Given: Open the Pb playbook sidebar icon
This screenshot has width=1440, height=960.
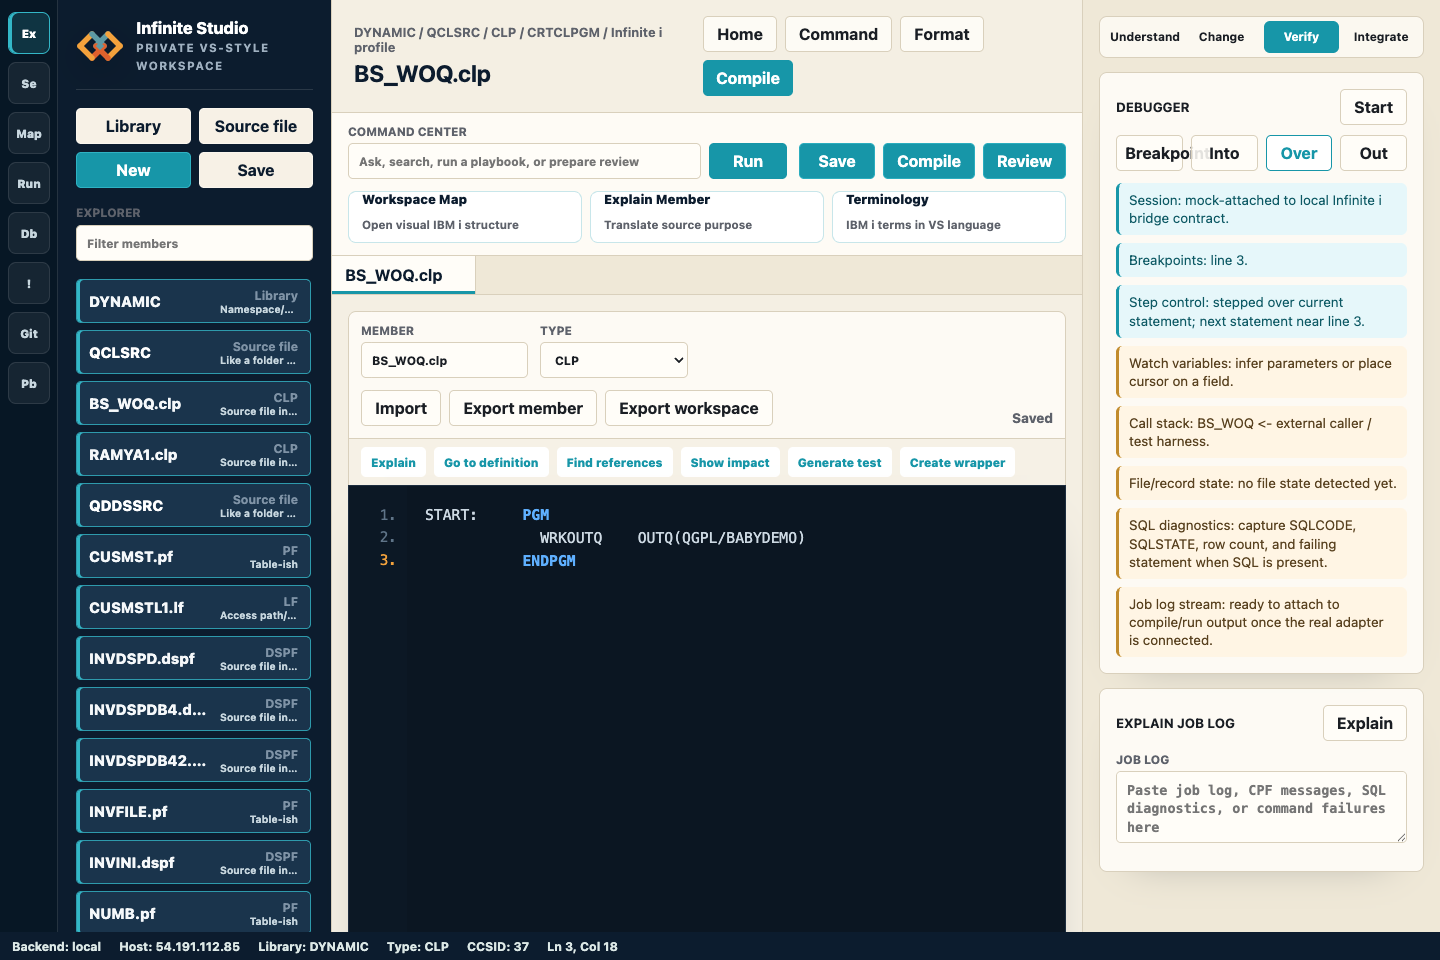Looking at the screenshot, I should [x=29, y=383].
